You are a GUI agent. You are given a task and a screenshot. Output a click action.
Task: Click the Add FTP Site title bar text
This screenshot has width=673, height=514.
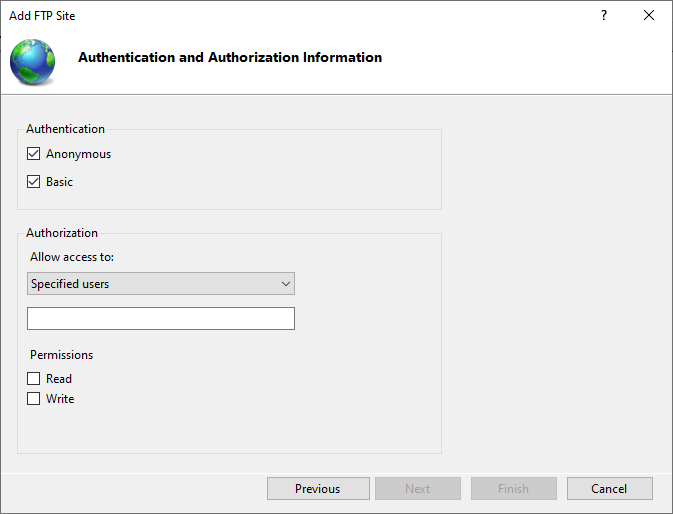42,16
